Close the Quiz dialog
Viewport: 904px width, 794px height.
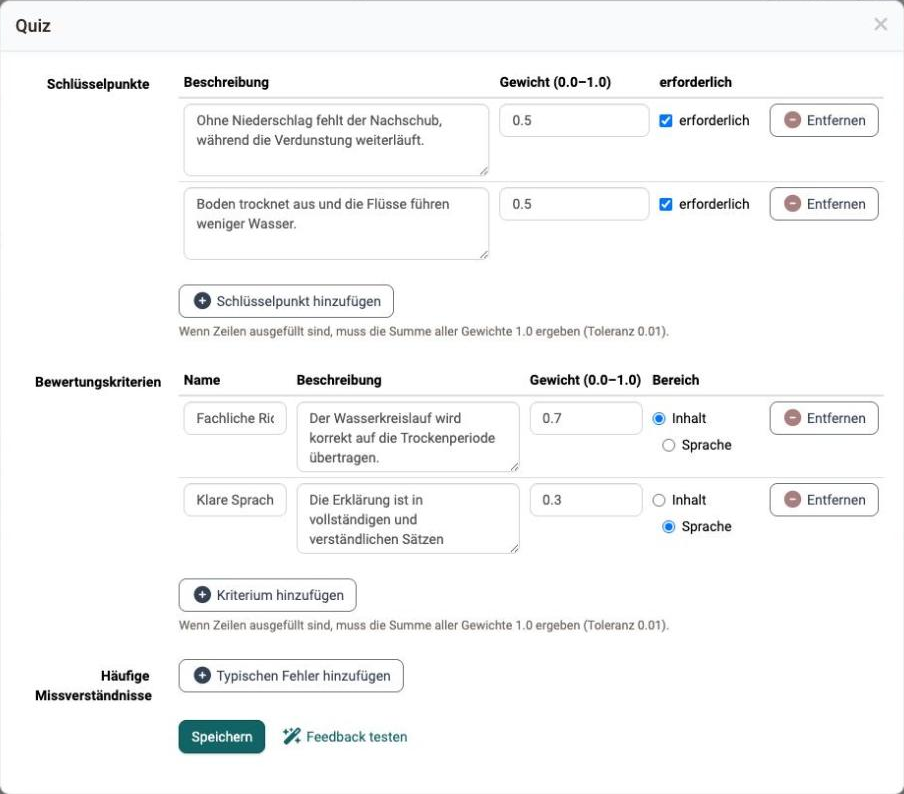[x=880, y=24]
